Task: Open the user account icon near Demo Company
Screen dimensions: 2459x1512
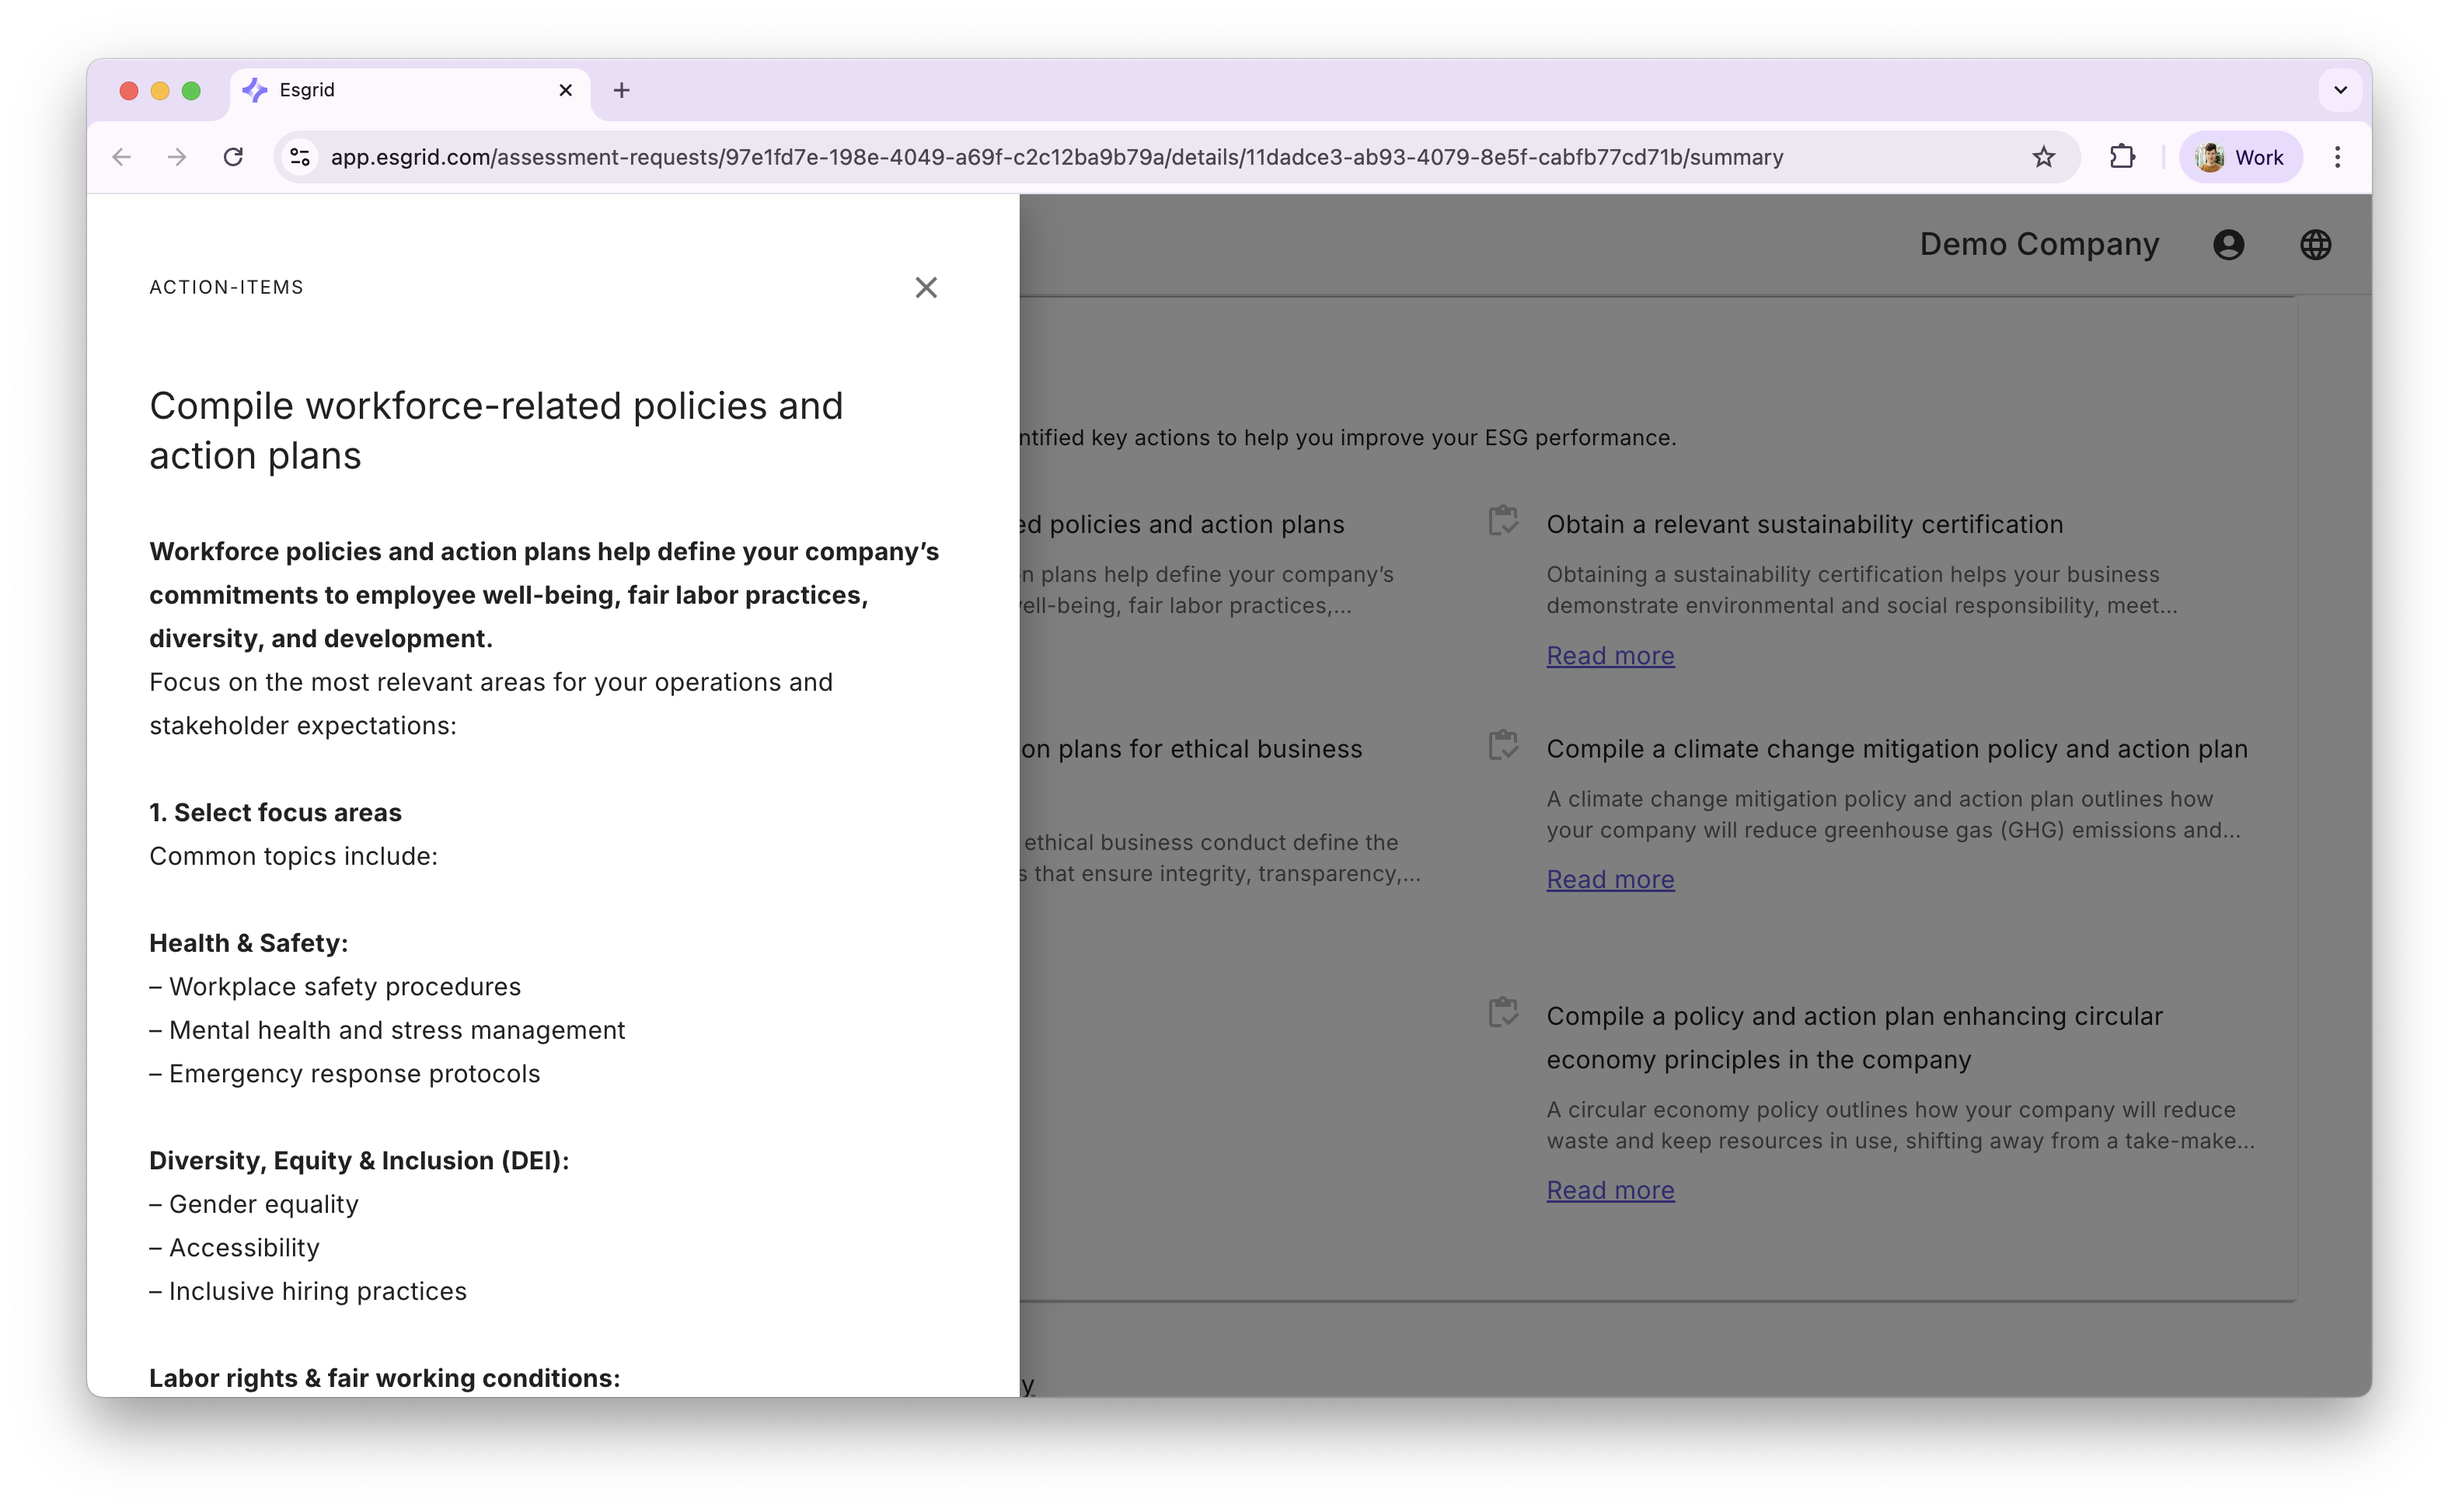Action: pos(2228,244)
